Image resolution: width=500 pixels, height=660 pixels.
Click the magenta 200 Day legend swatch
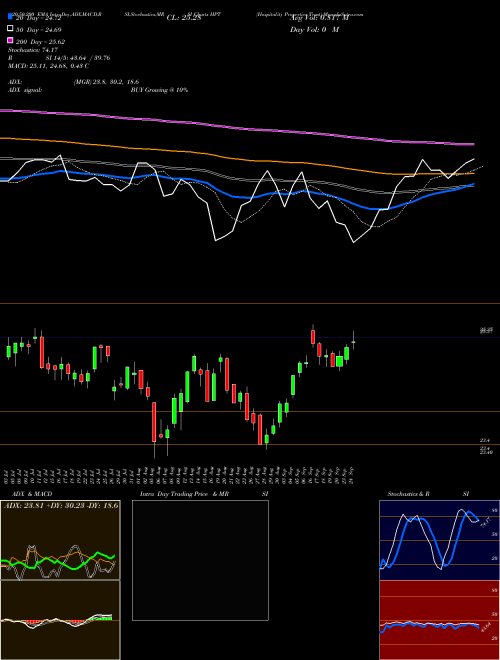(x=11, y=40)
